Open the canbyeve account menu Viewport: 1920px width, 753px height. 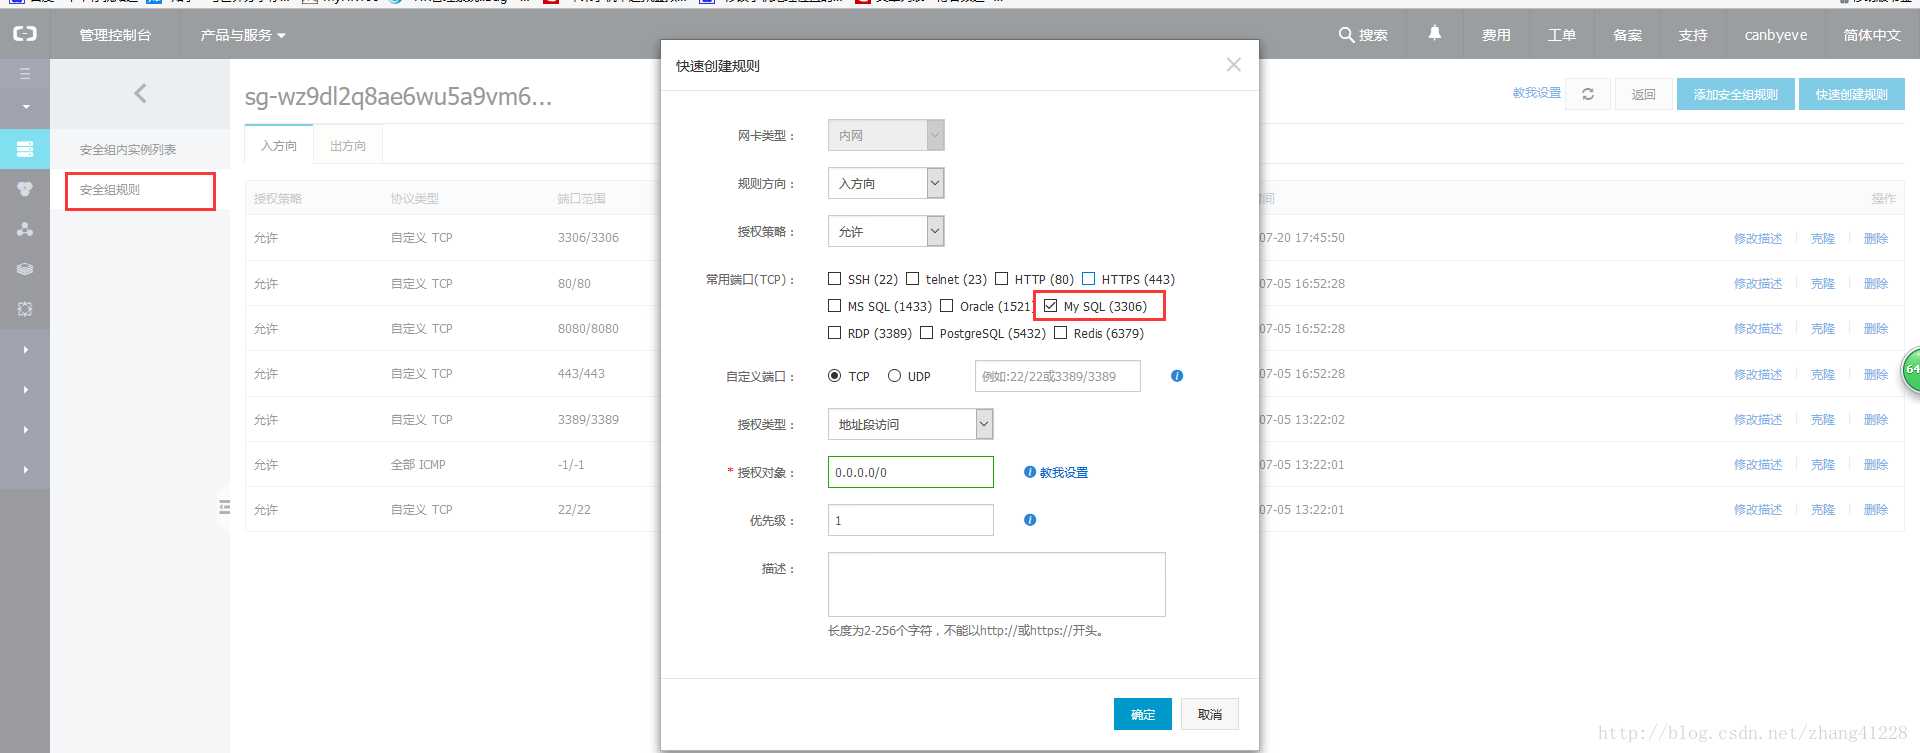pos(1776,35)
